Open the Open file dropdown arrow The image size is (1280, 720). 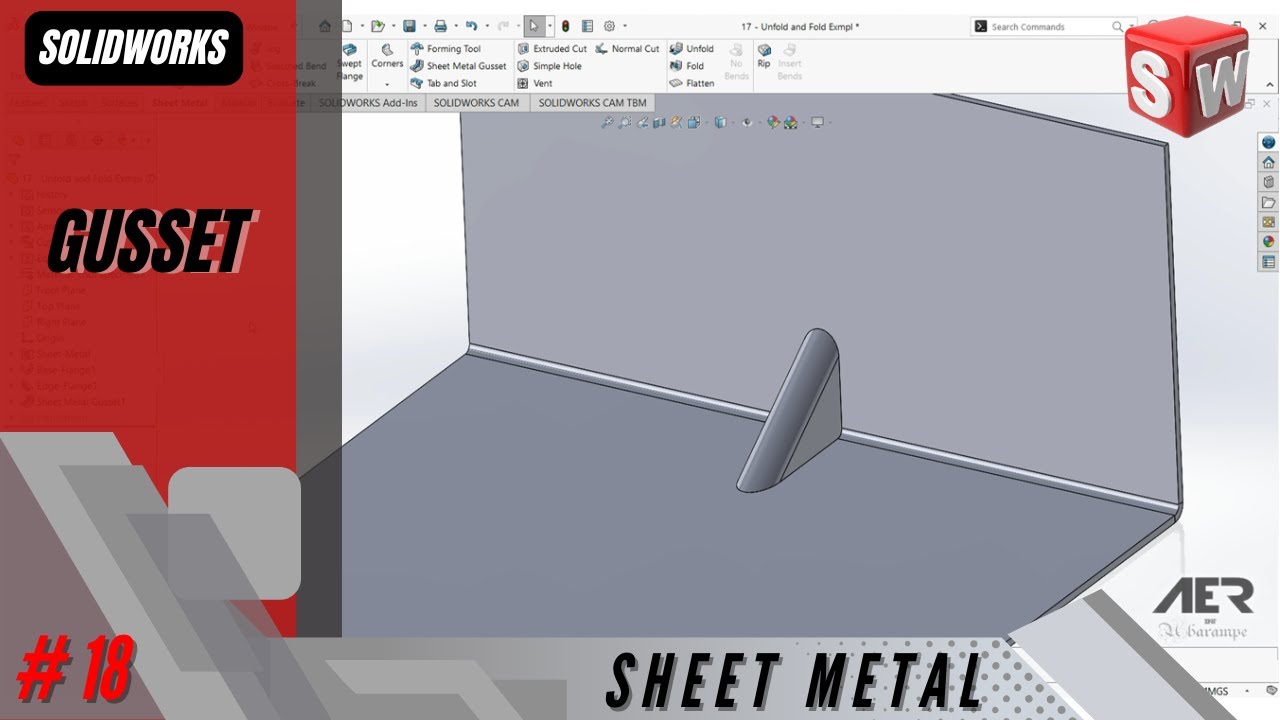click(x=393, y=26)
